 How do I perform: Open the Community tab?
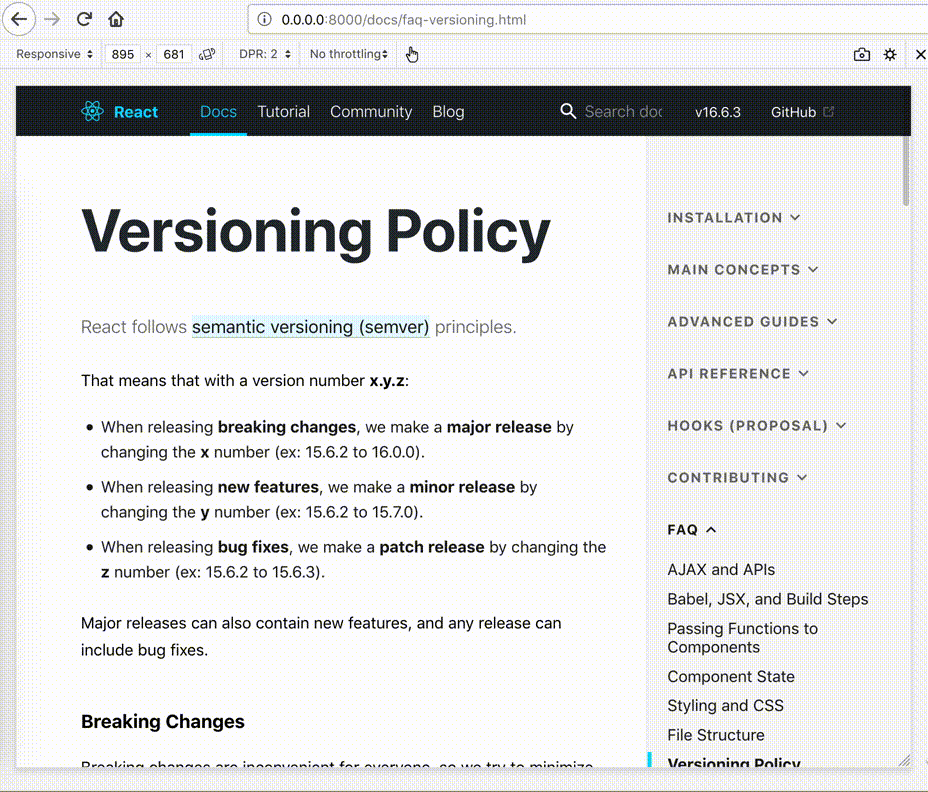point(371,111)
